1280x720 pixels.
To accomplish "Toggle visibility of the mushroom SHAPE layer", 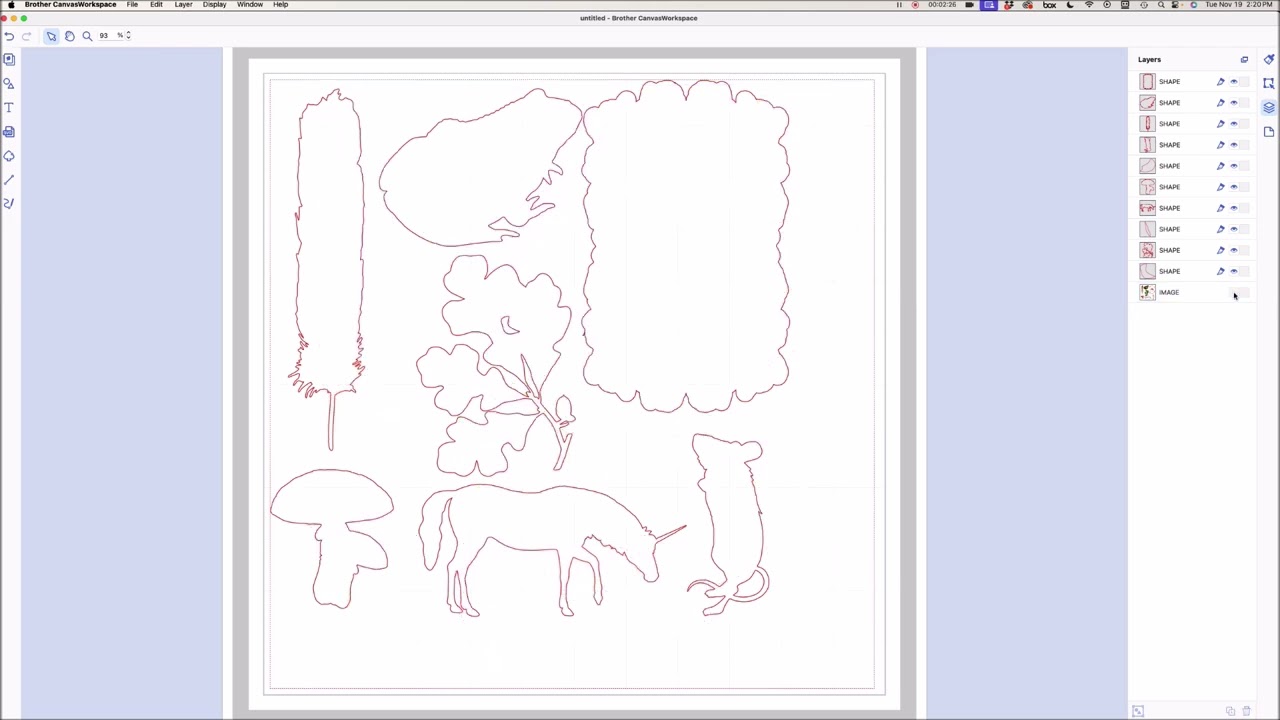I will pyautogui.click(x=1234, y=187).
